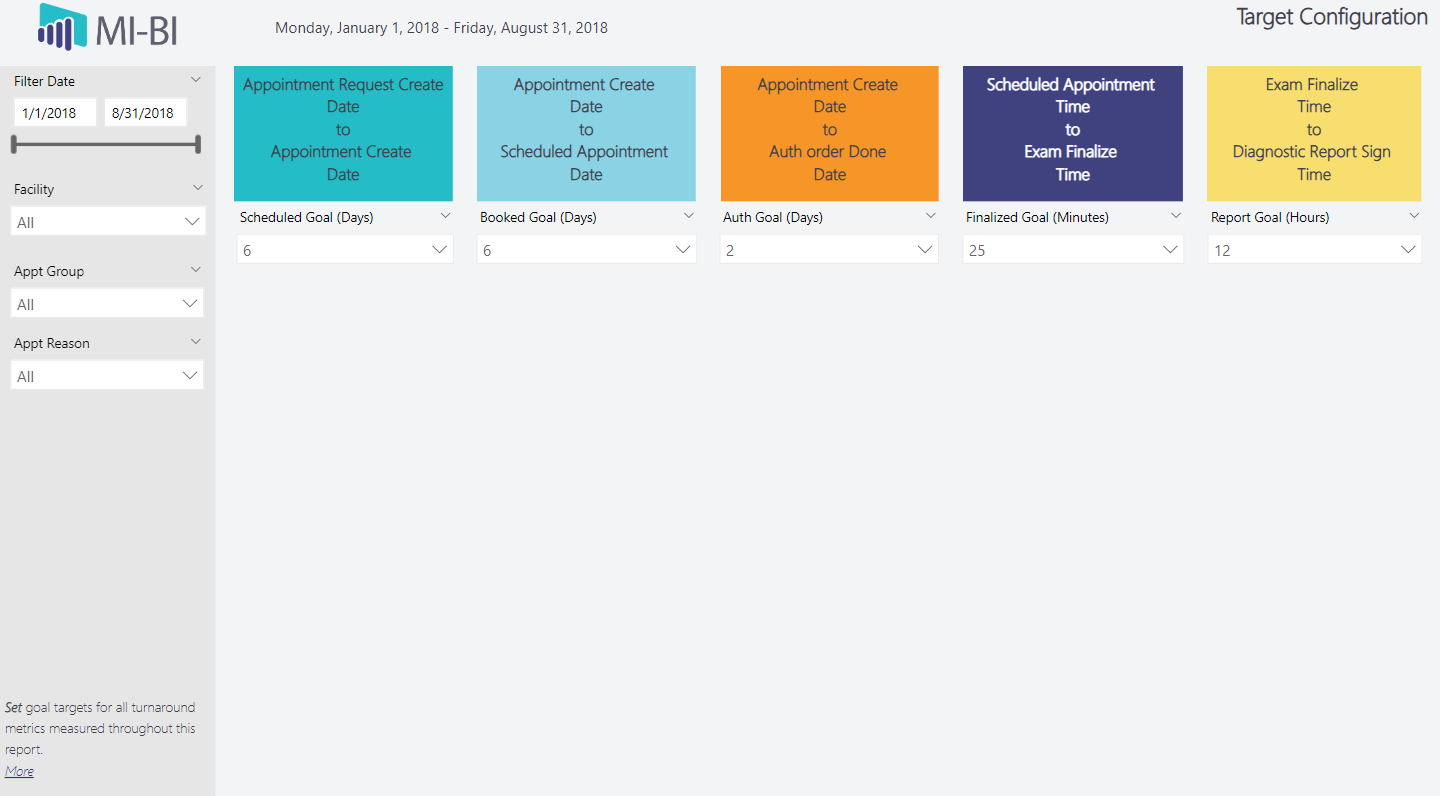Open the Auth Goal value dropdown
This screenshot has height=796, width=1440.
(830, 250)
